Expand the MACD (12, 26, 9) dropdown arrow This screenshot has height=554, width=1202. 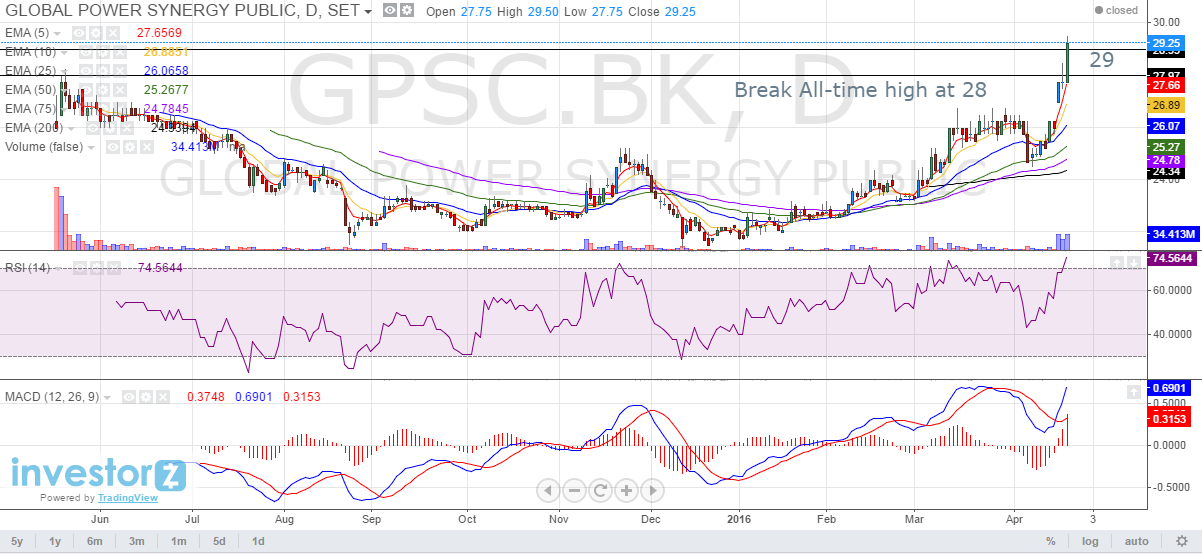pos(107,398)
